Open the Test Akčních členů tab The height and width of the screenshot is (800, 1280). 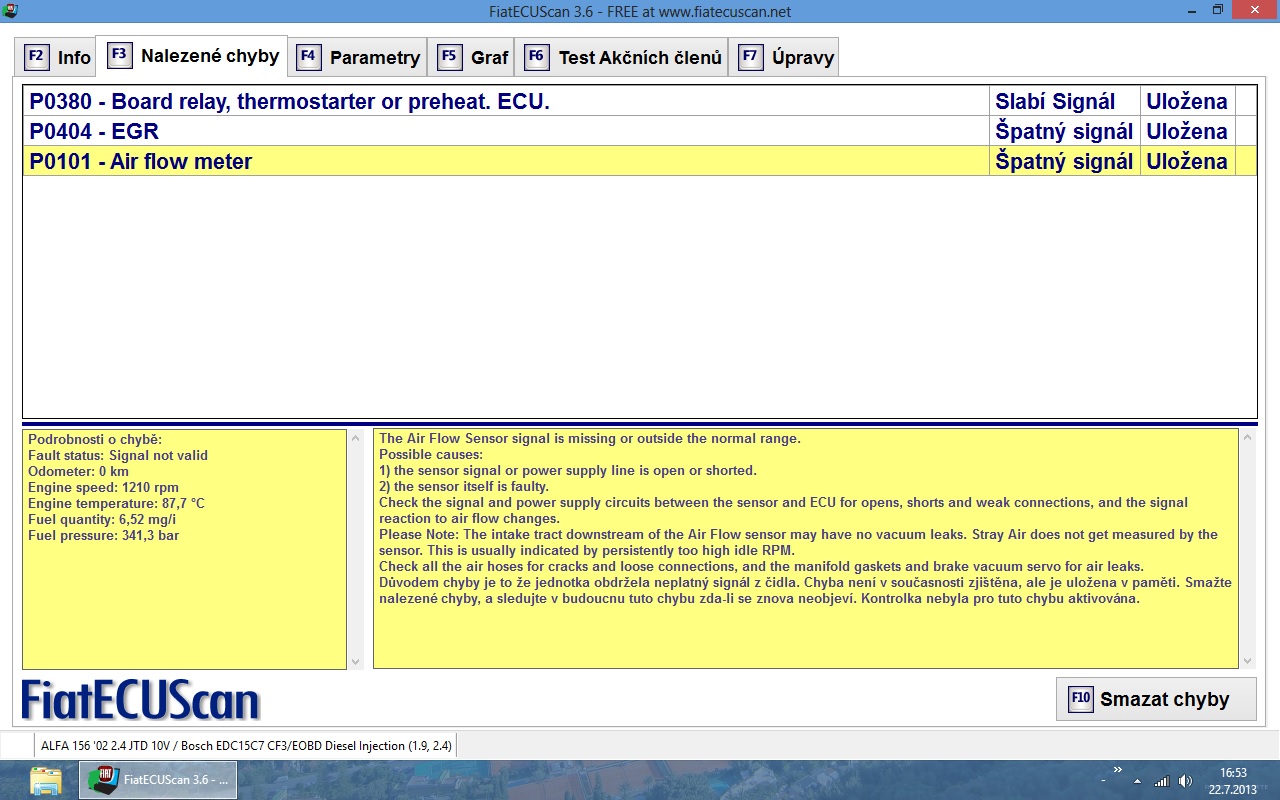click(x=624, y=57)
